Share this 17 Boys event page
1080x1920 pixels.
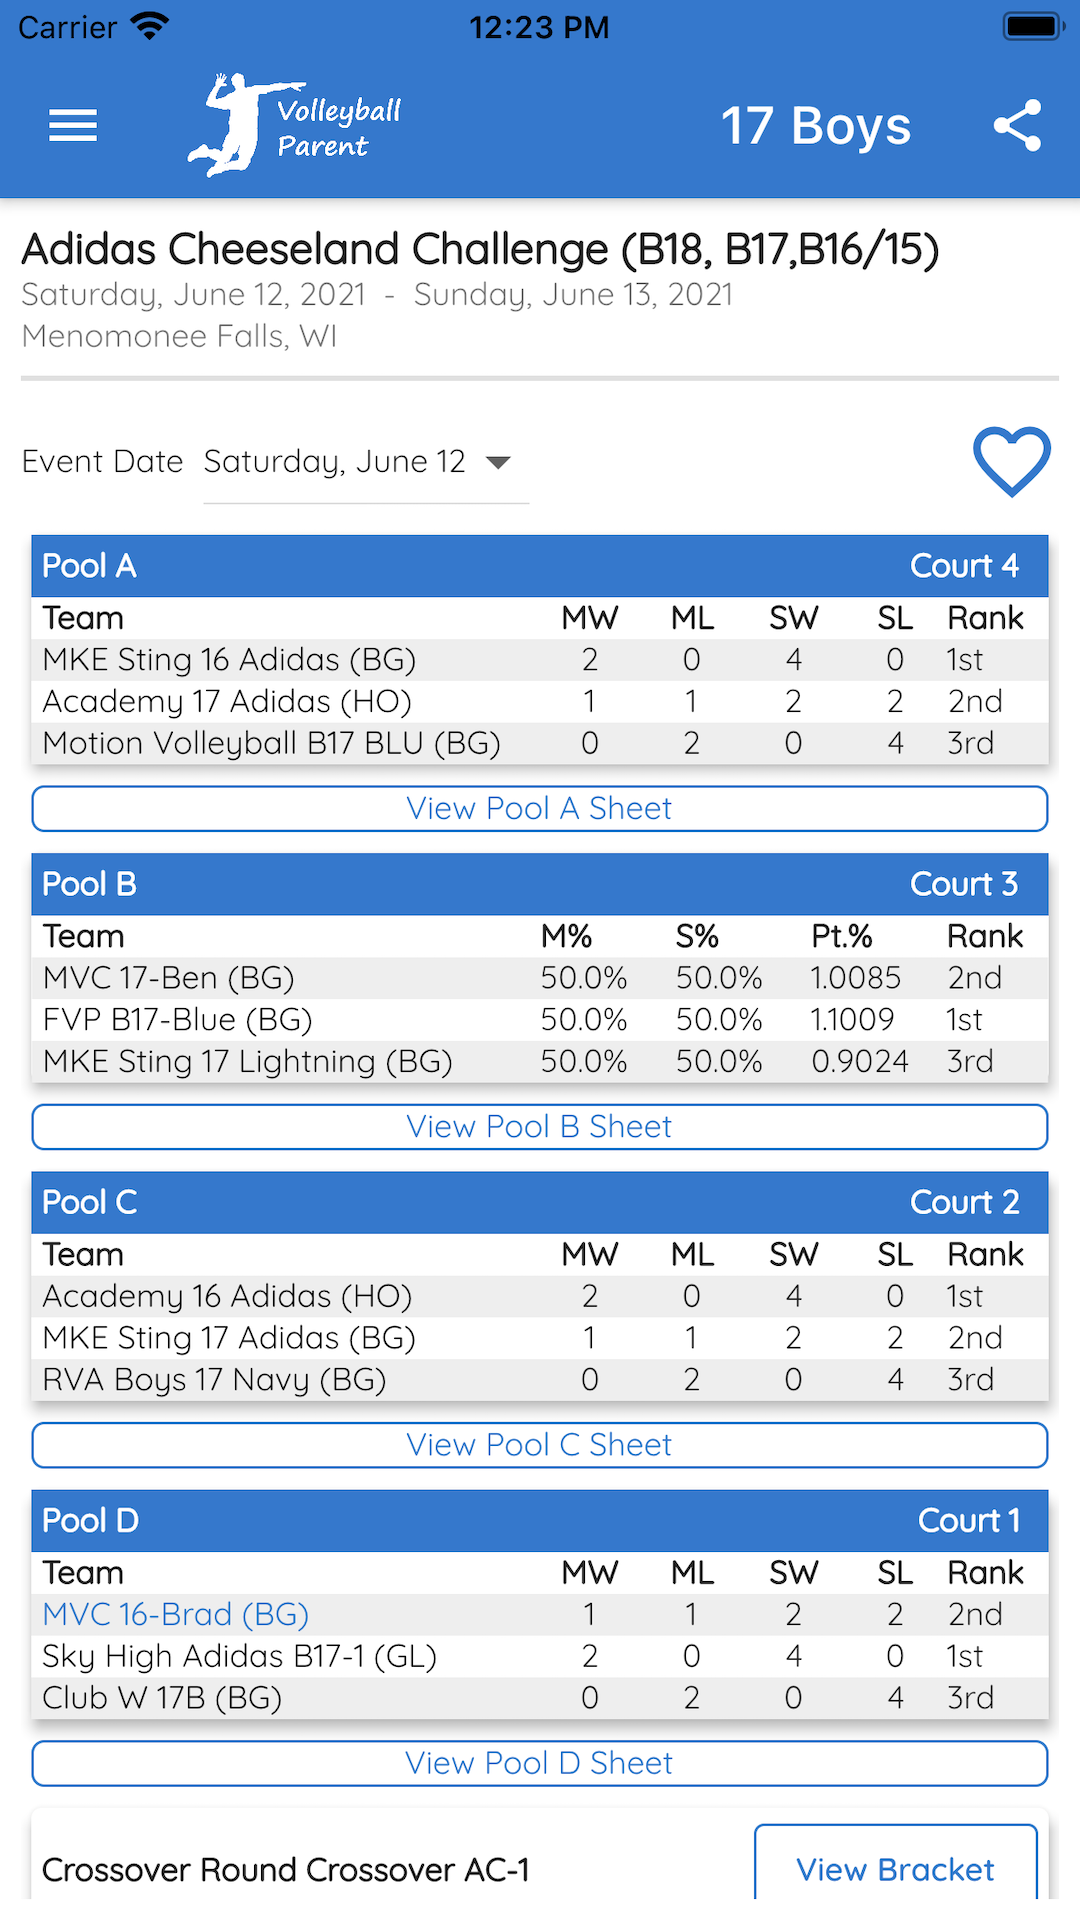click(x=1017, y=126)
